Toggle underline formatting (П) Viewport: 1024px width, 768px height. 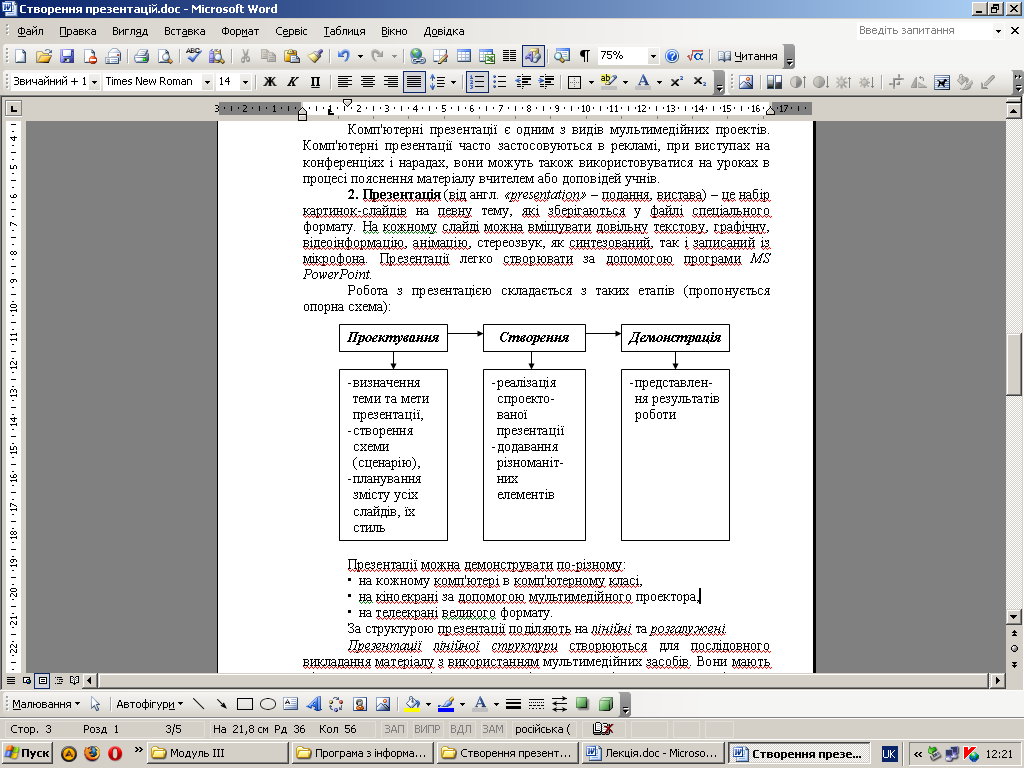click(315, 82)
